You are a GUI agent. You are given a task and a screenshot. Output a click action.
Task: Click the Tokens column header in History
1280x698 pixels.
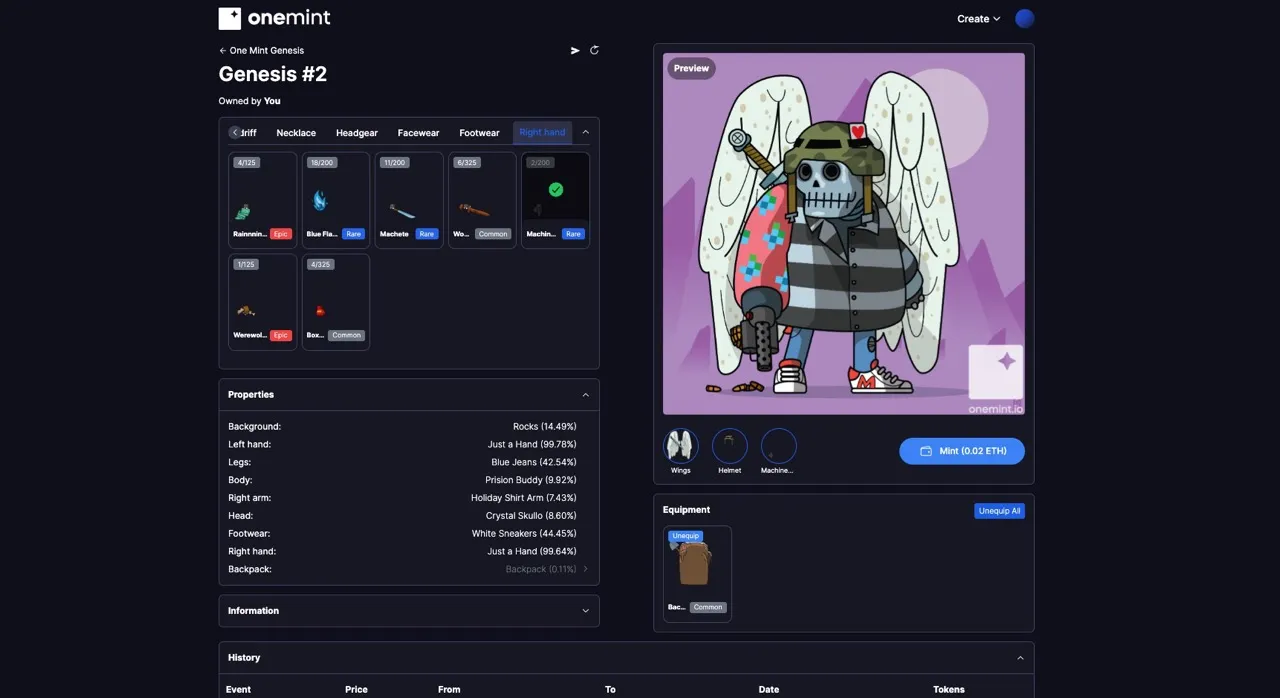(x=949, y=689)
